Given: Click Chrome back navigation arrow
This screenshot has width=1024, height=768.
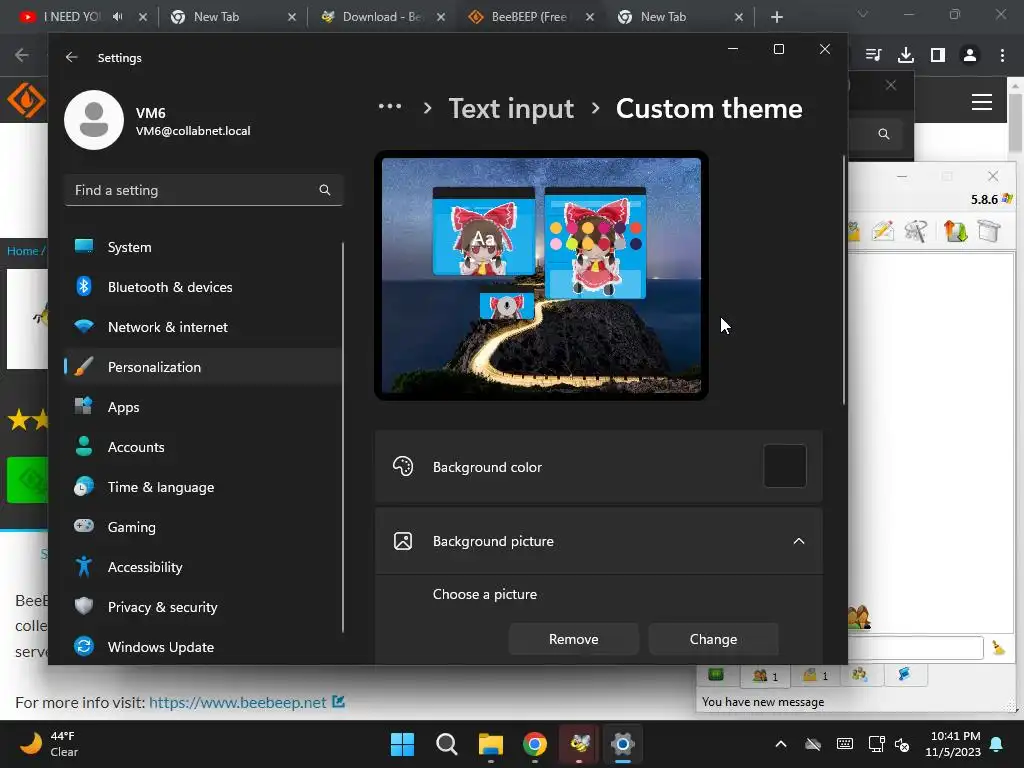Looking at the screenshot, I should click(x=22, y=55).
